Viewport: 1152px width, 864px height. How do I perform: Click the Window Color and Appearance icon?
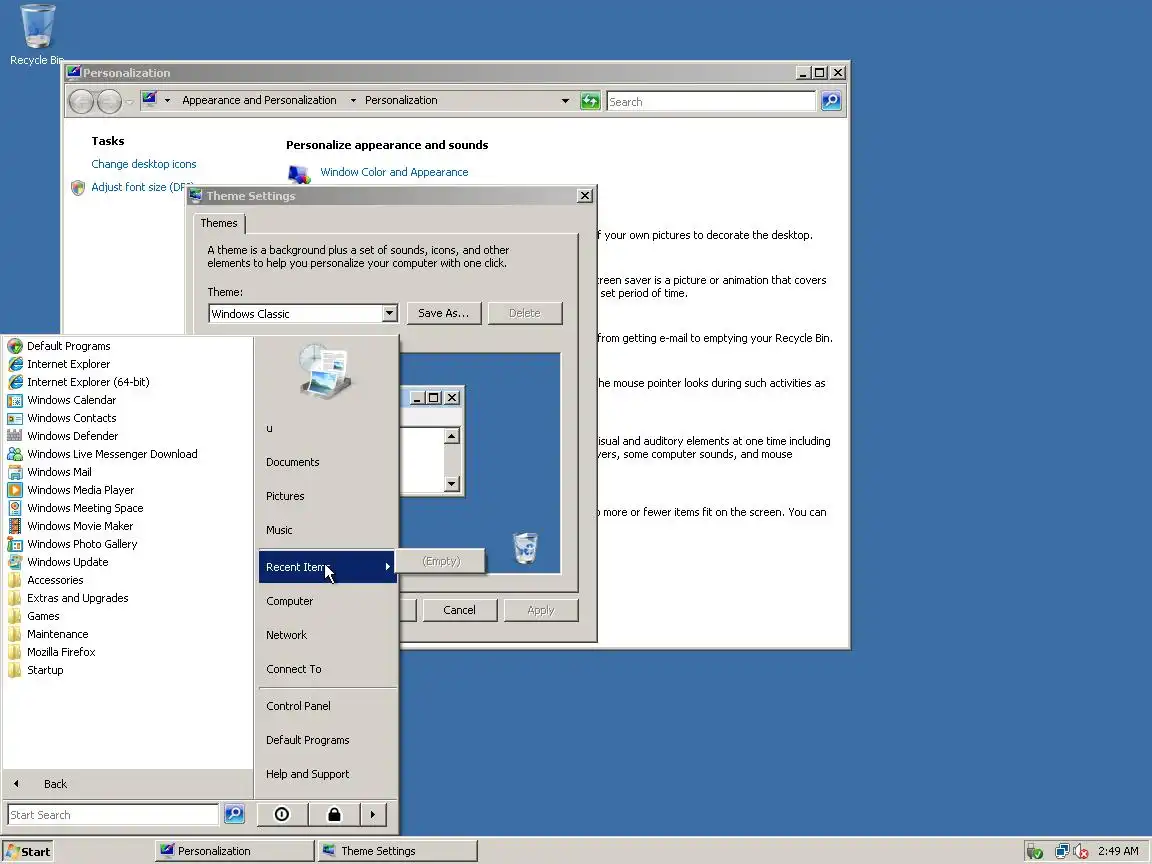click(x=298, y=173)
